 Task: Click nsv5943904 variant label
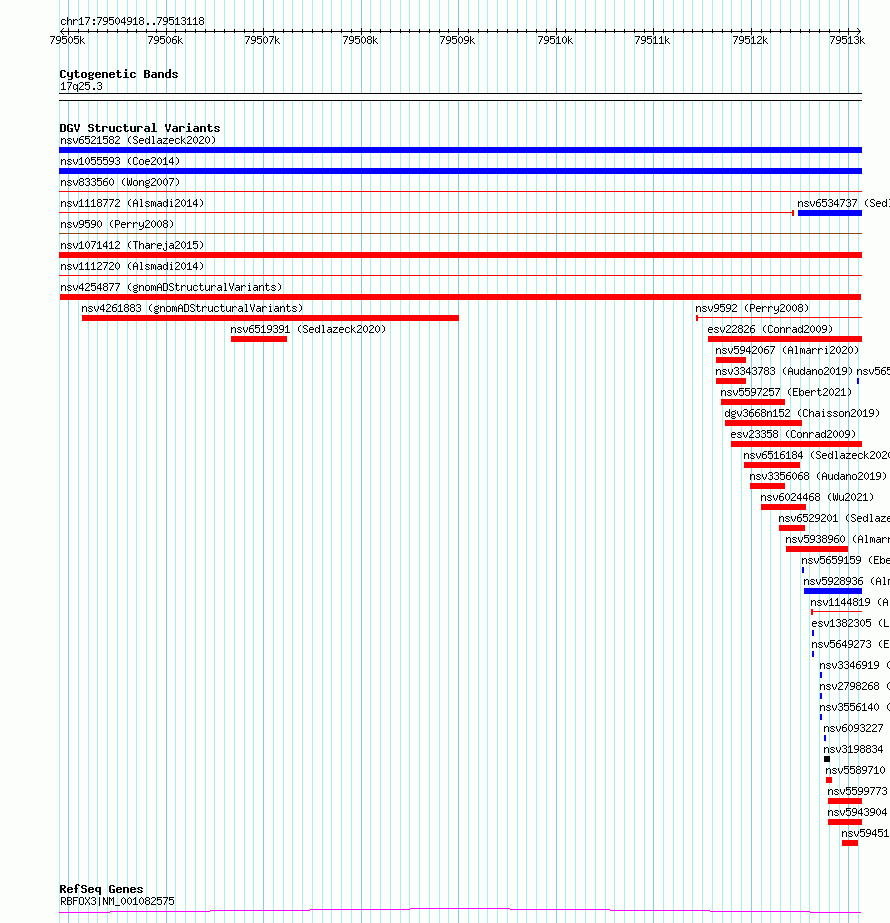coord(857,812)
